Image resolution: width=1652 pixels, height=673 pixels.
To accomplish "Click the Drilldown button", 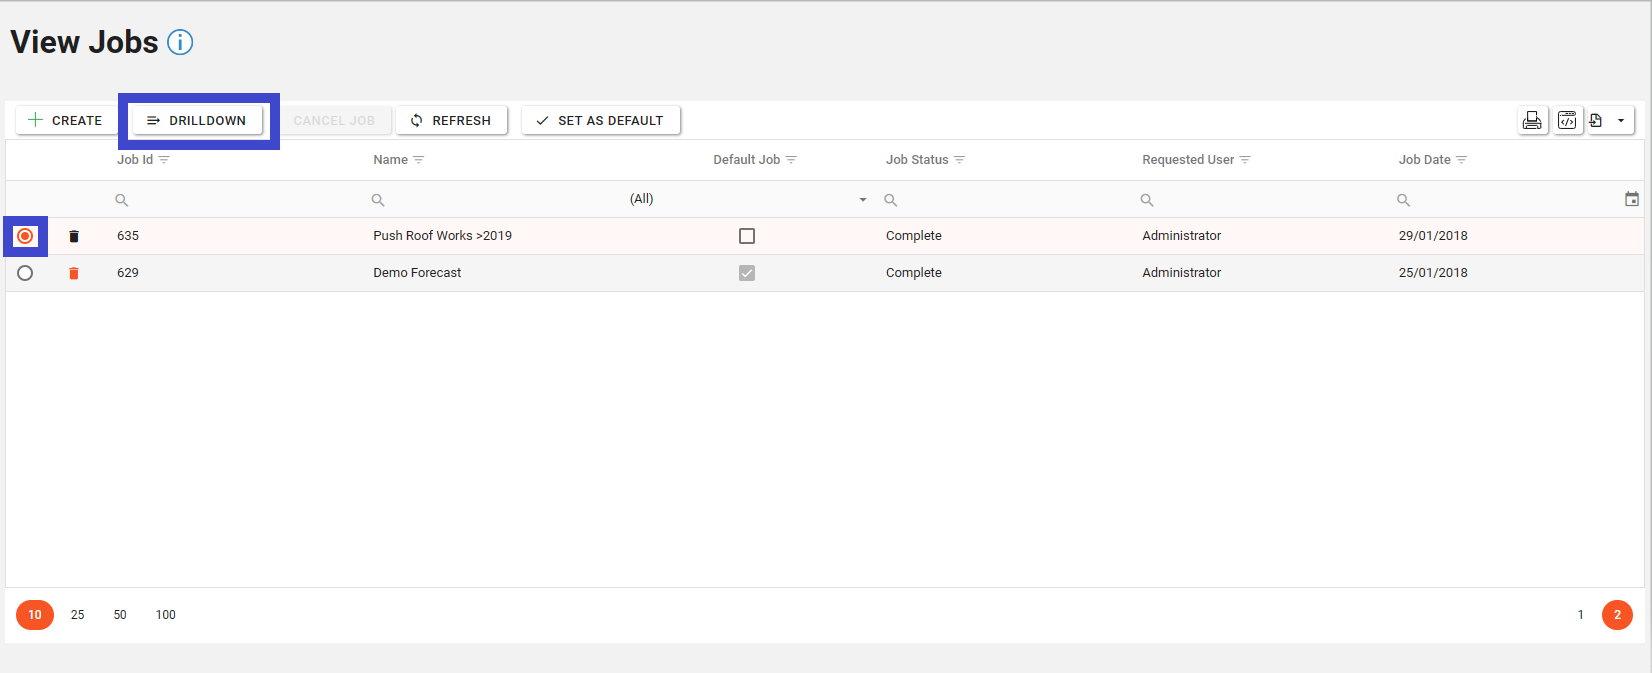I will pyautogui.click(x=197, y=120).
